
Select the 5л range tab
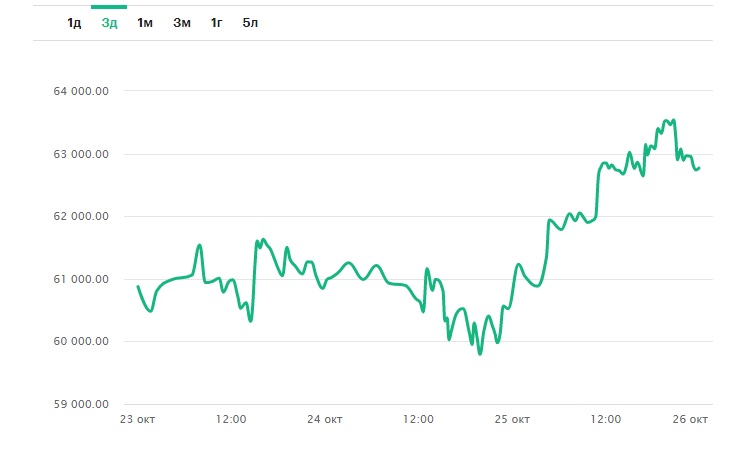coord(250,23)
